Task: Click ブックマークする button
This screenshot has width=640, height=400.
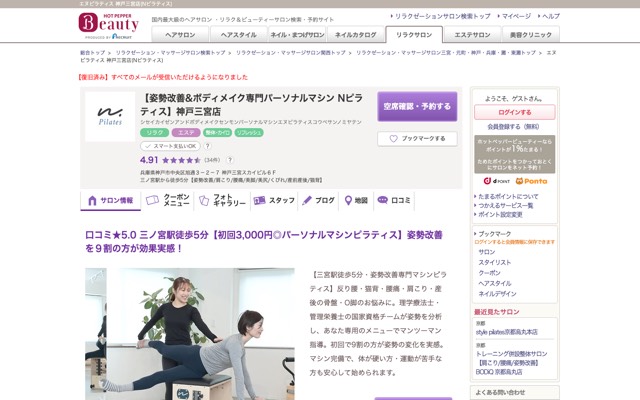Action: click(417, 139)
